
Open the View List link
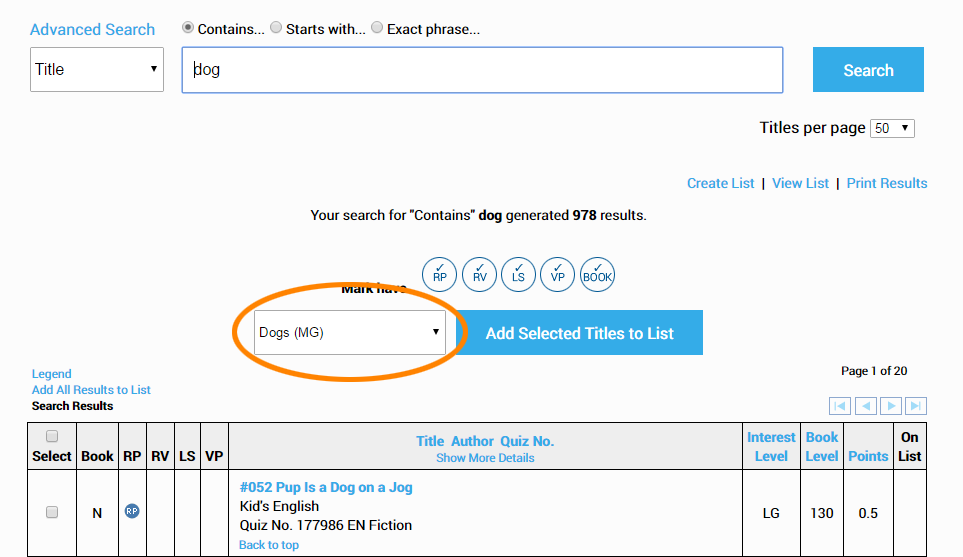pyautogui.click(x=800, y=183)
